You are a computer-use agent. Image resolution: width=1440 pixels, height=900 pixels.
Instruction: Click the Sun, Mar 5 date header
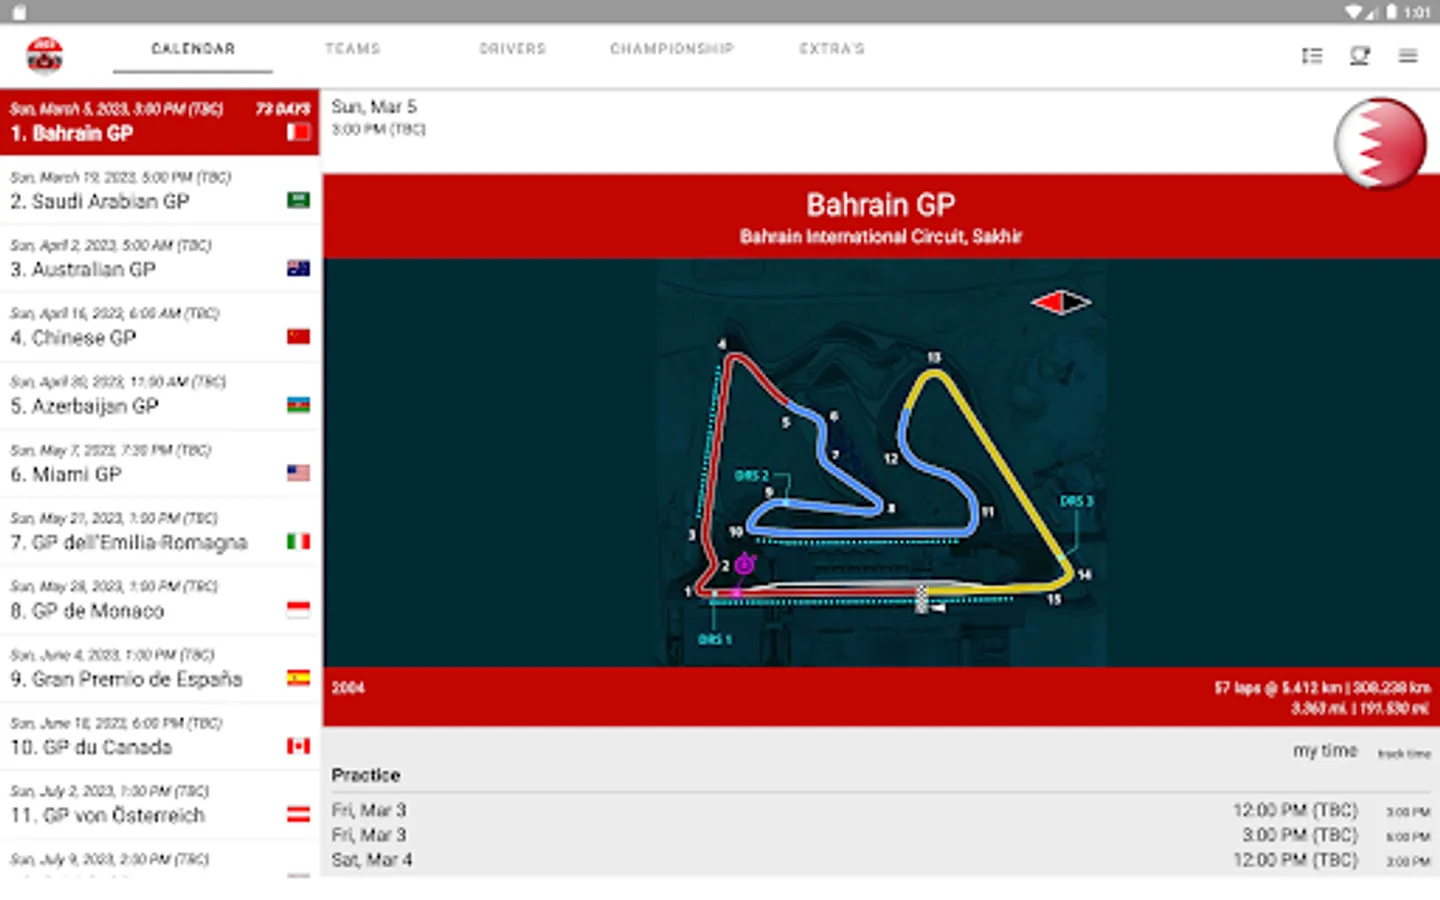point(374,107)
